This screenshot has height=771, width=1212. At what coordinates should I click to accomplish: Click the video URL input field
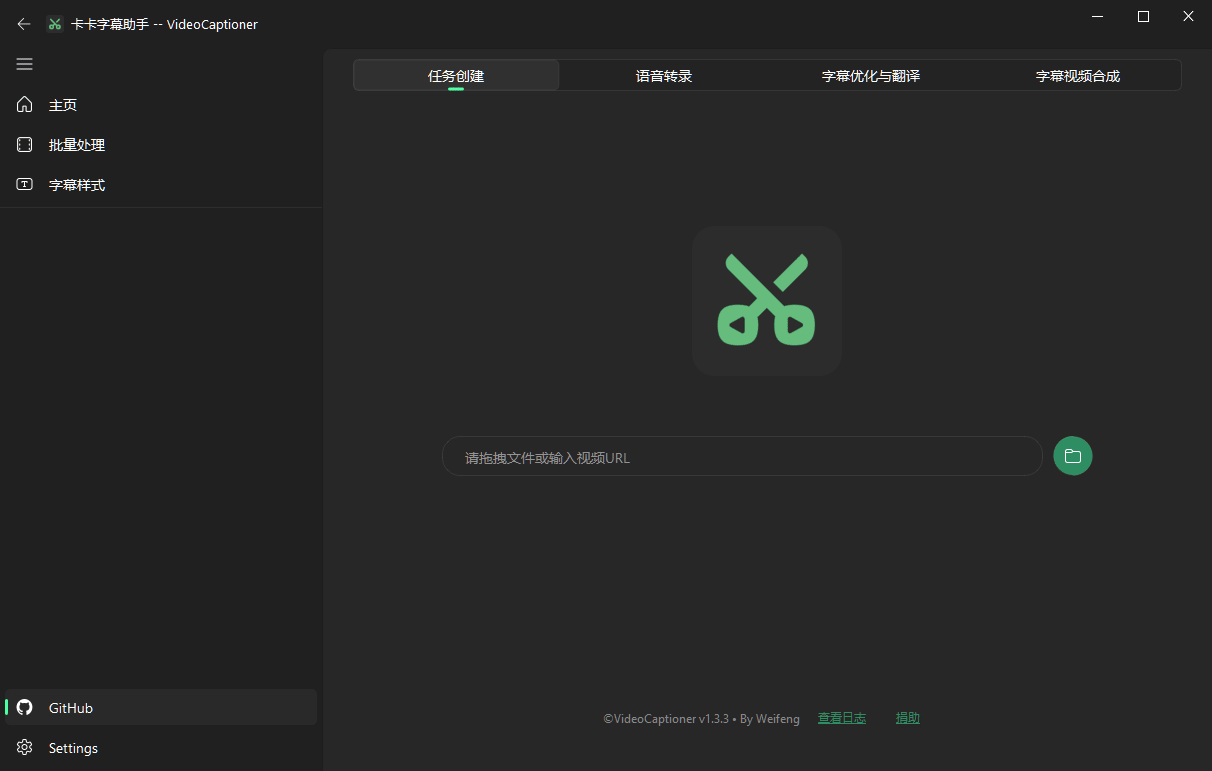pos(742,456)
